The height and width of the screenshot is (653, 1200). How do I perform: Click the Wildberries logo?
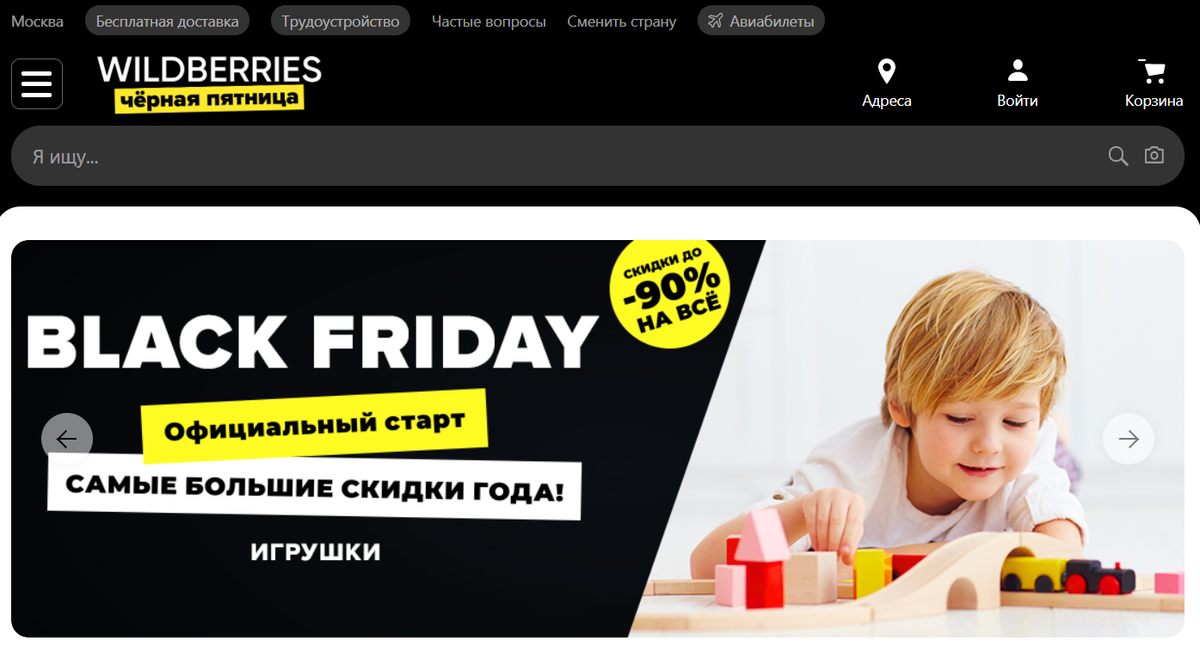coord(209,83)
